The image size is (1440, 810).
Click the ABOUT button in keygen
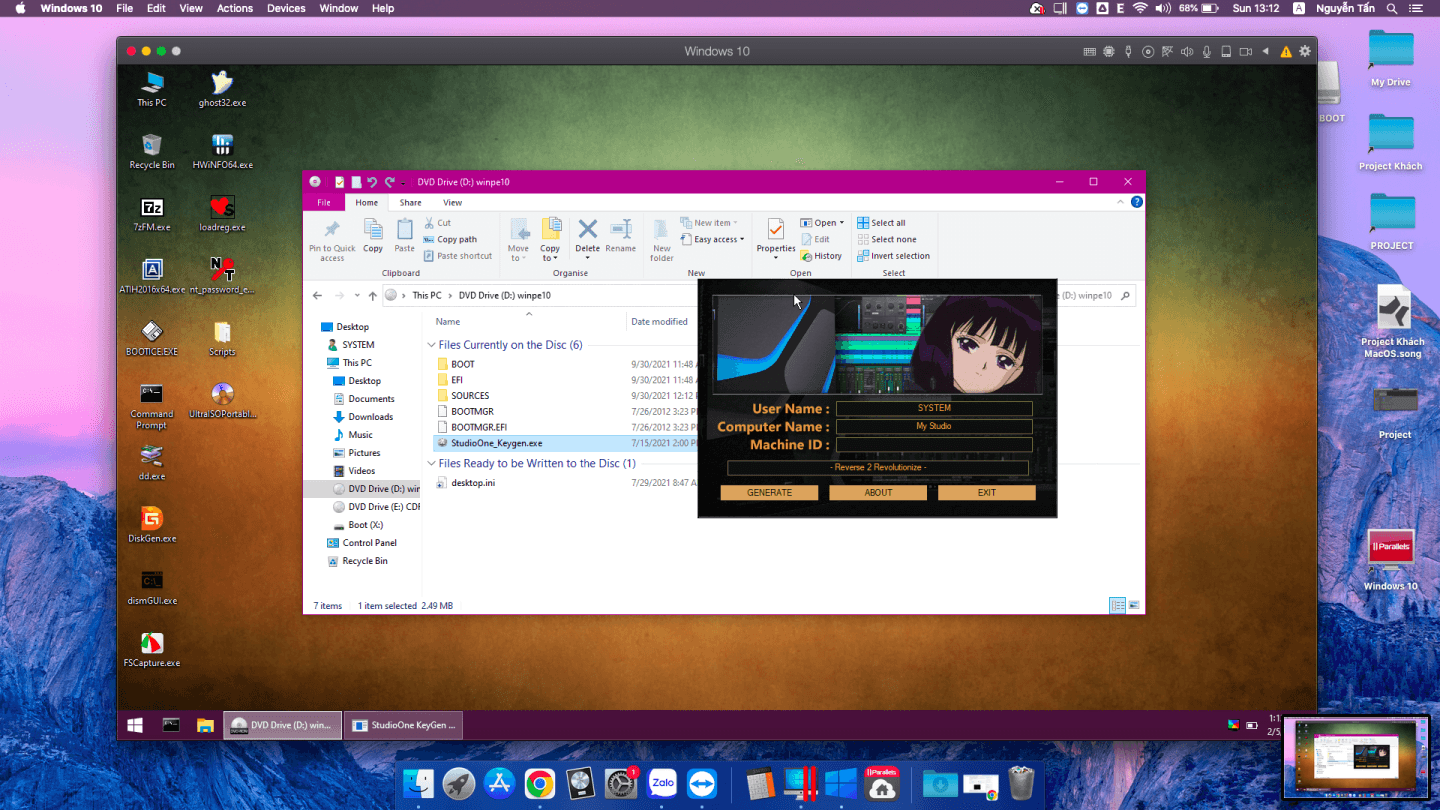point(878,493)
